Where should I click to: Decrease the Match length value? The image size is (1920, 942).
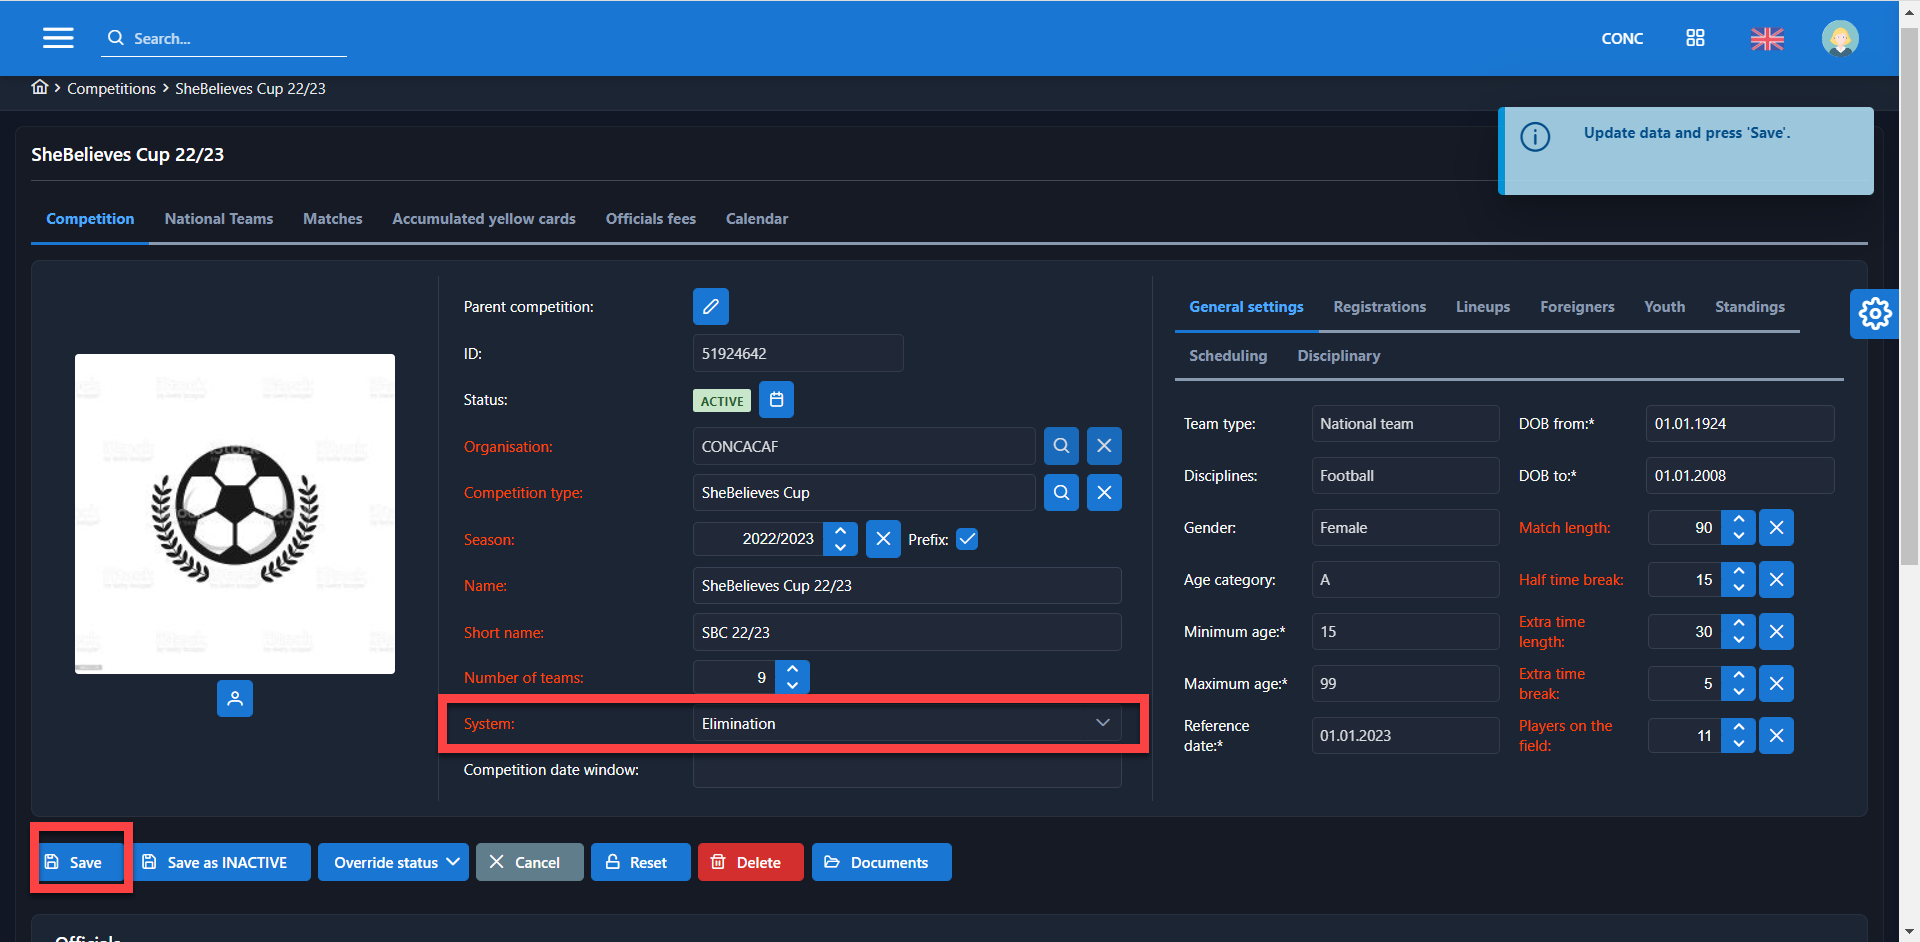pyautogui.click(x=1738, y=536)
